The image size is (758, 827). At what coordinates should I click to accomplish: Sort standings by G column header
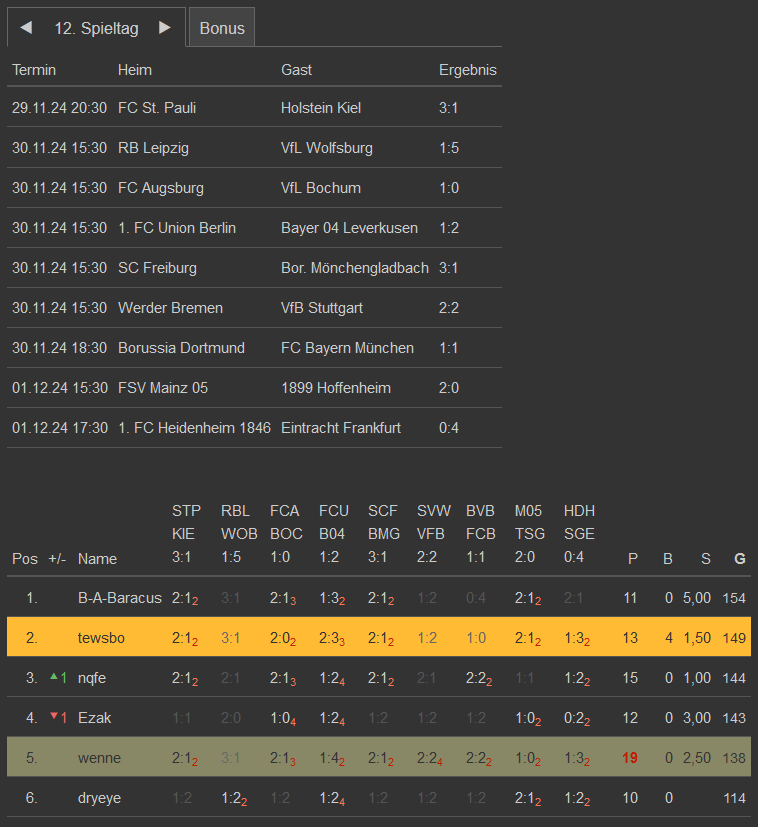point(740,559)
